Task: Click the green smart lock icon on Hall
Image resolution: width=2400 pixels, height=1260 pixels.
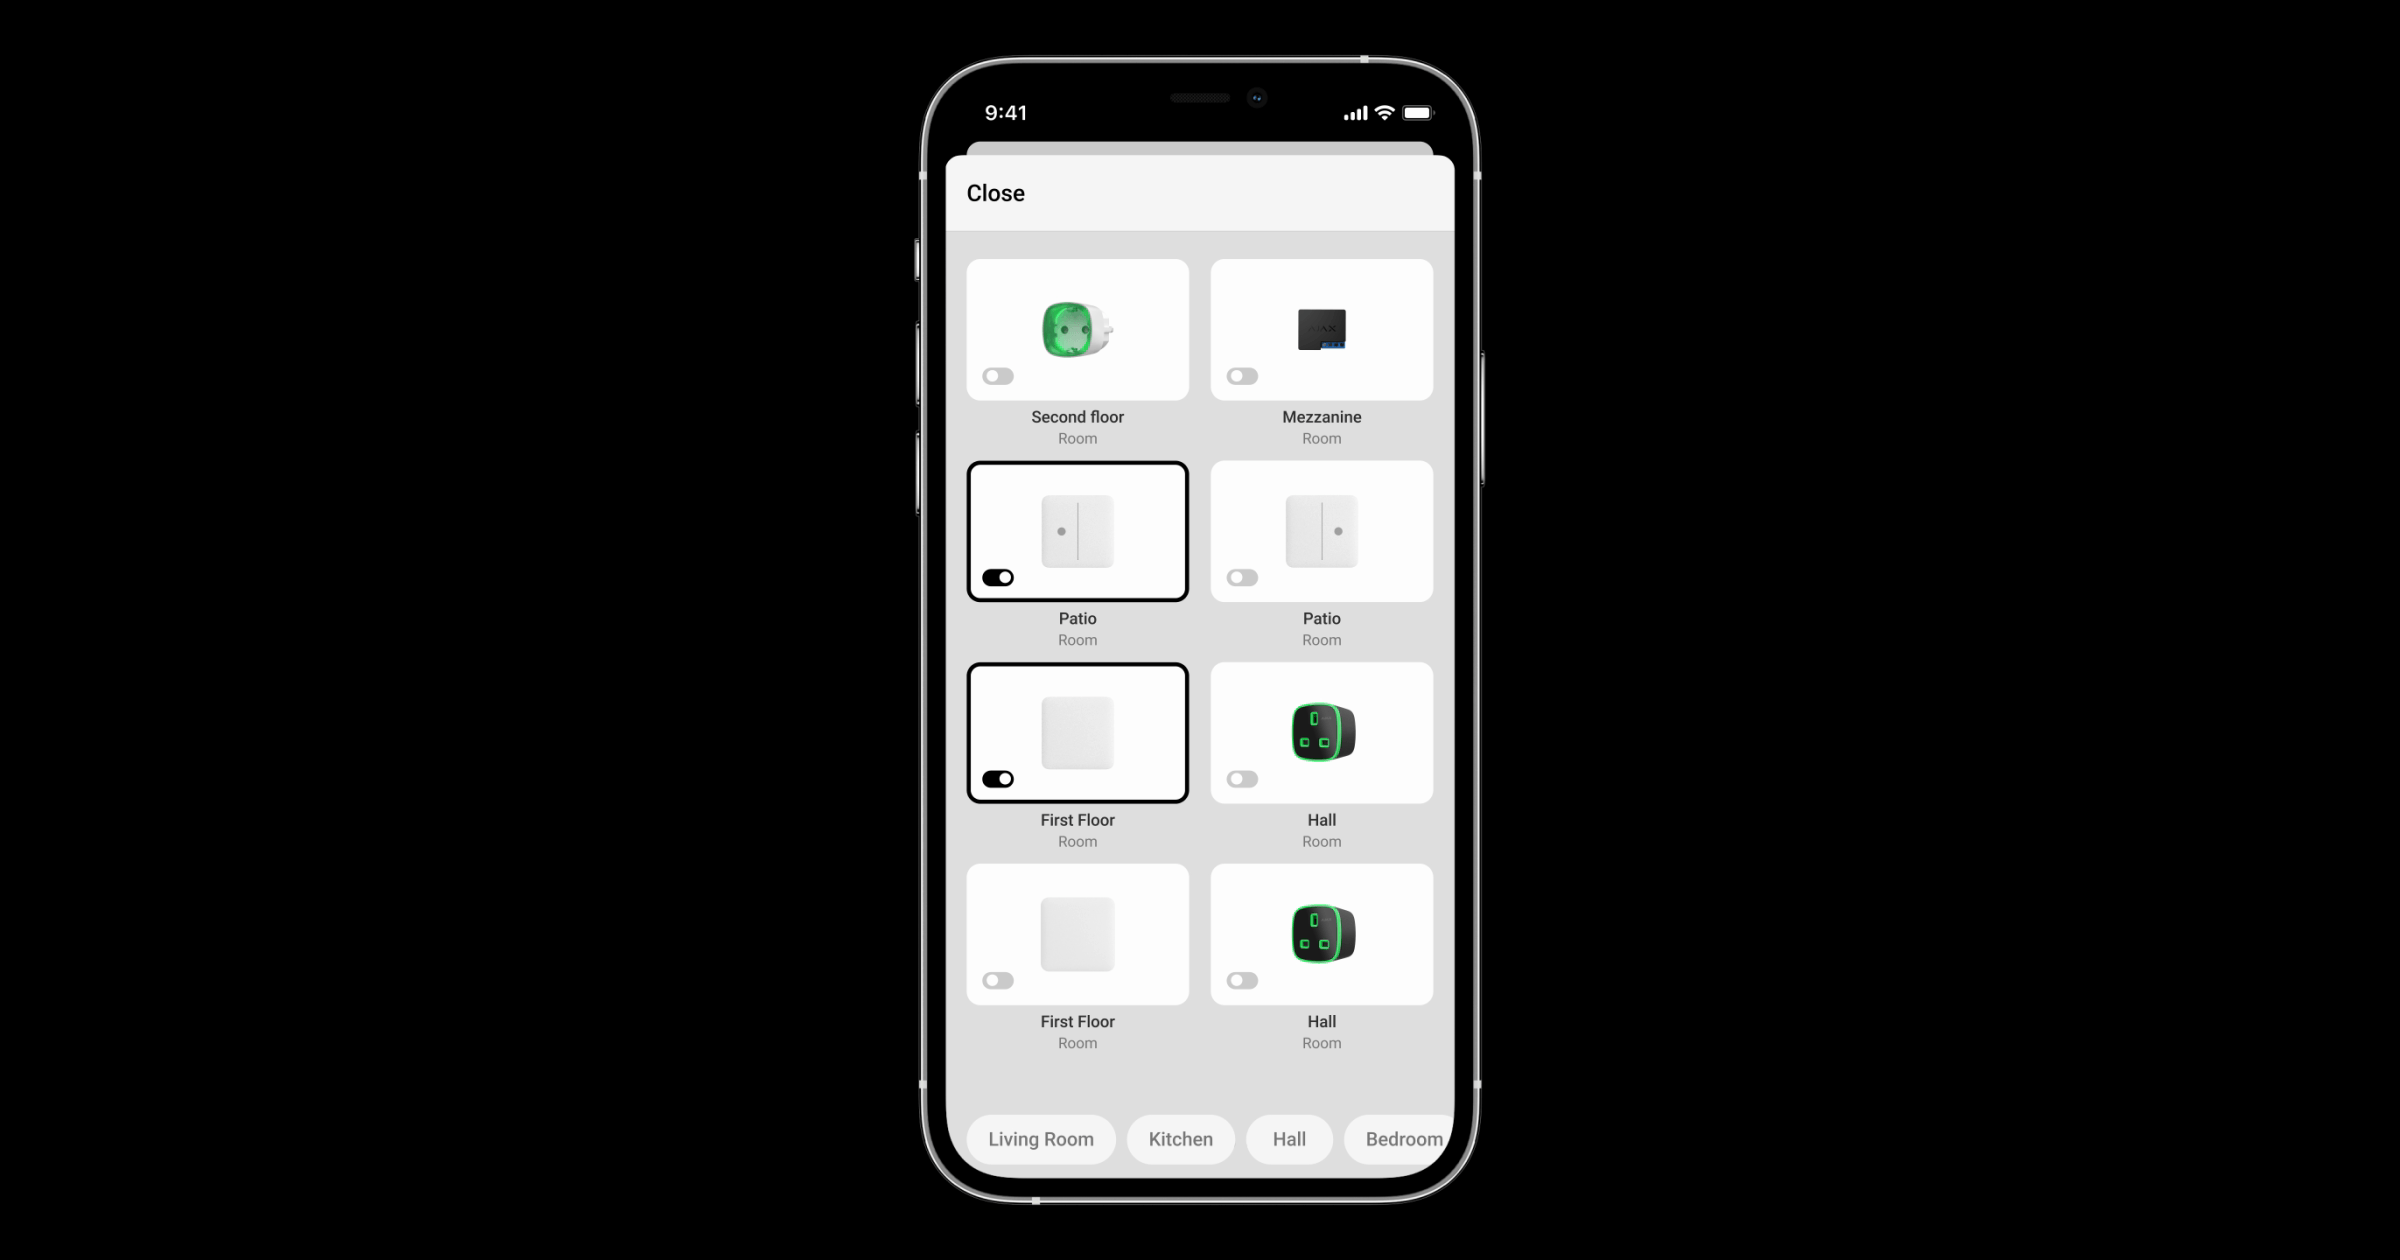Action: [x=1321, y=733]
